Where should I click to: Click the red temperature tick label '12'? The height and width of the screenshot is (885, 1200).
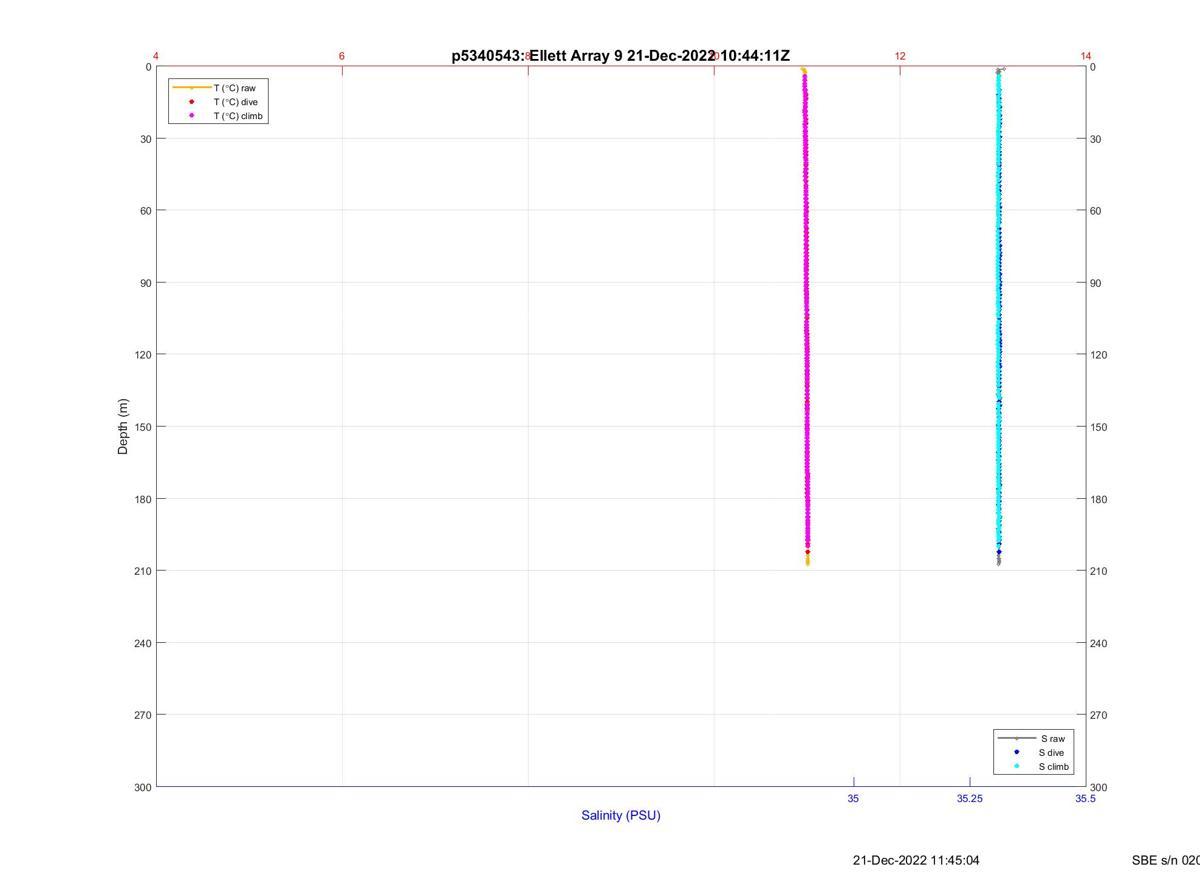(x=900, y=56)
